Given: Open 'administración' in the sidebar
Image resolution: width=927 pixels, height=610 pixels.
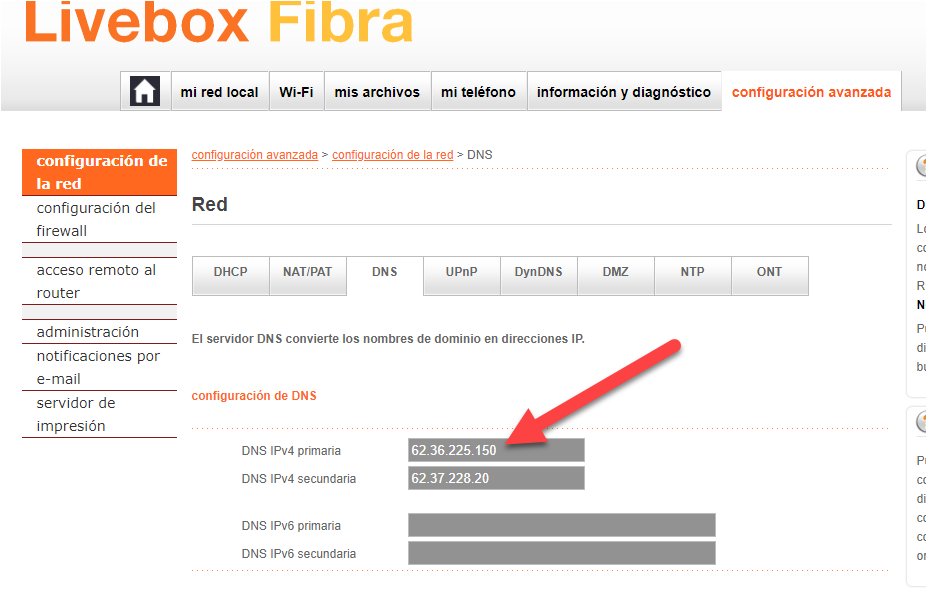Looking at the screenshot, I should tap(99, 332).
